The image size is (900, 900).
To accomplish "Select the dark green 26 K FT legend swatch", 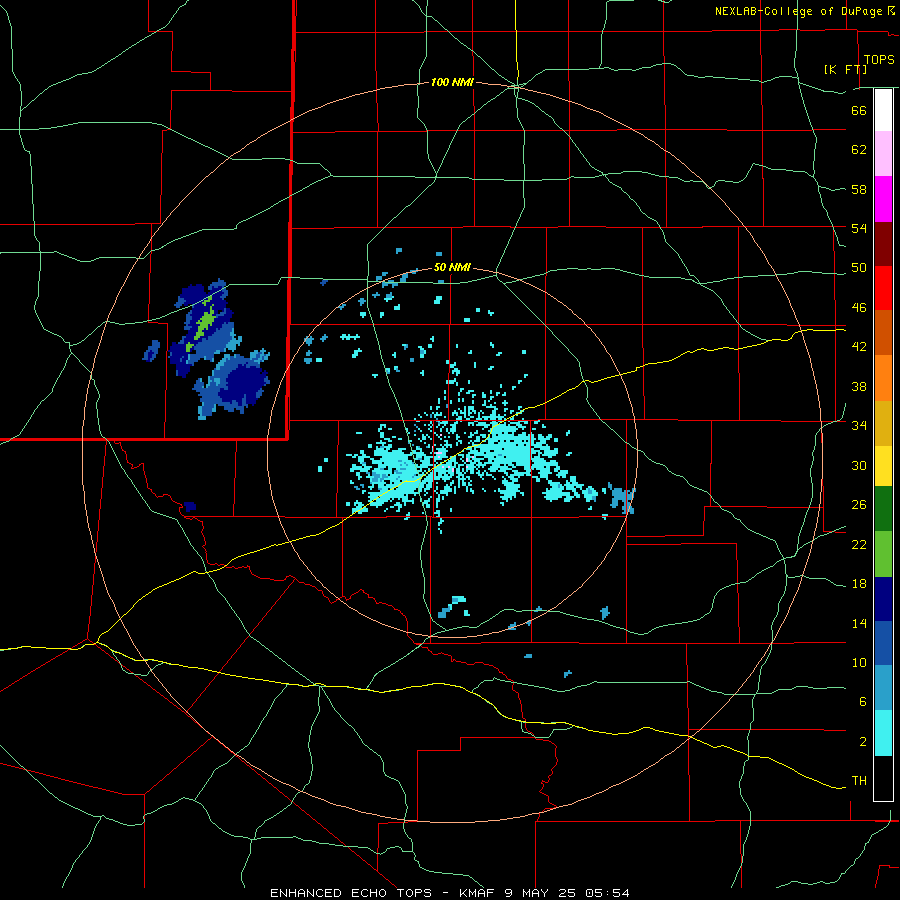I will point(883,509).
